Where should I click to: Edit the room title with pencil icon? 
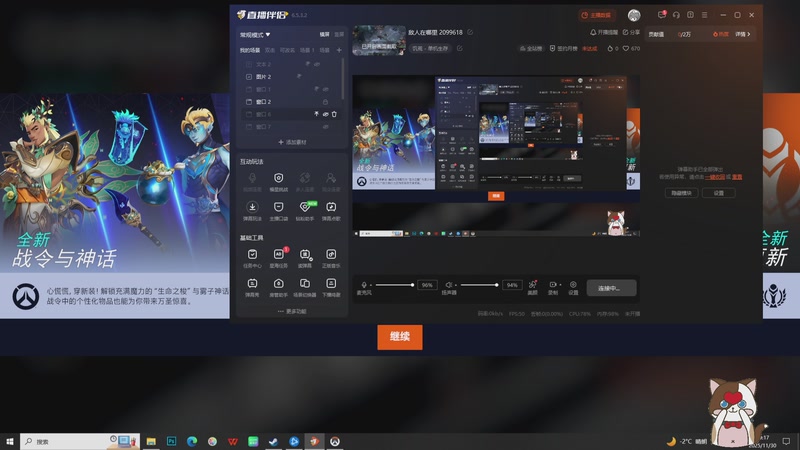[470, 32]
